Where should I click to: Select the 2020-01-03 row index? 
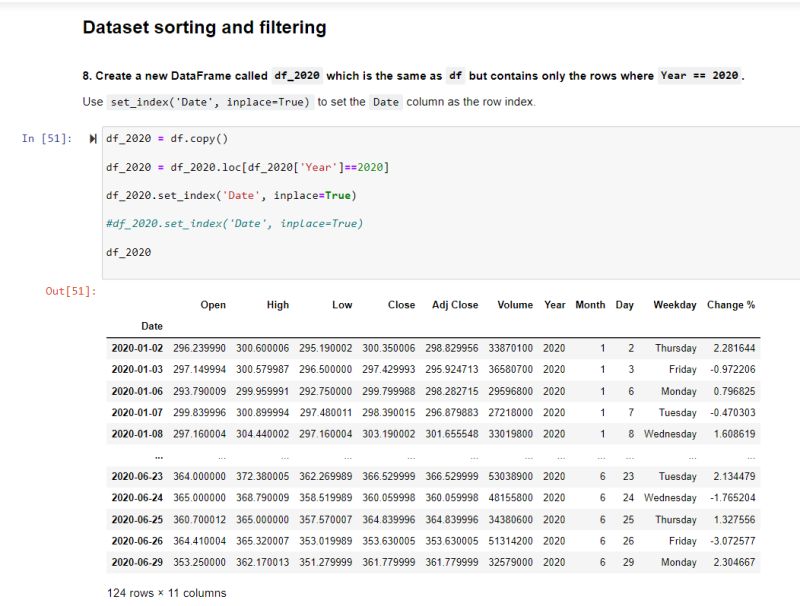coord(137,369)
